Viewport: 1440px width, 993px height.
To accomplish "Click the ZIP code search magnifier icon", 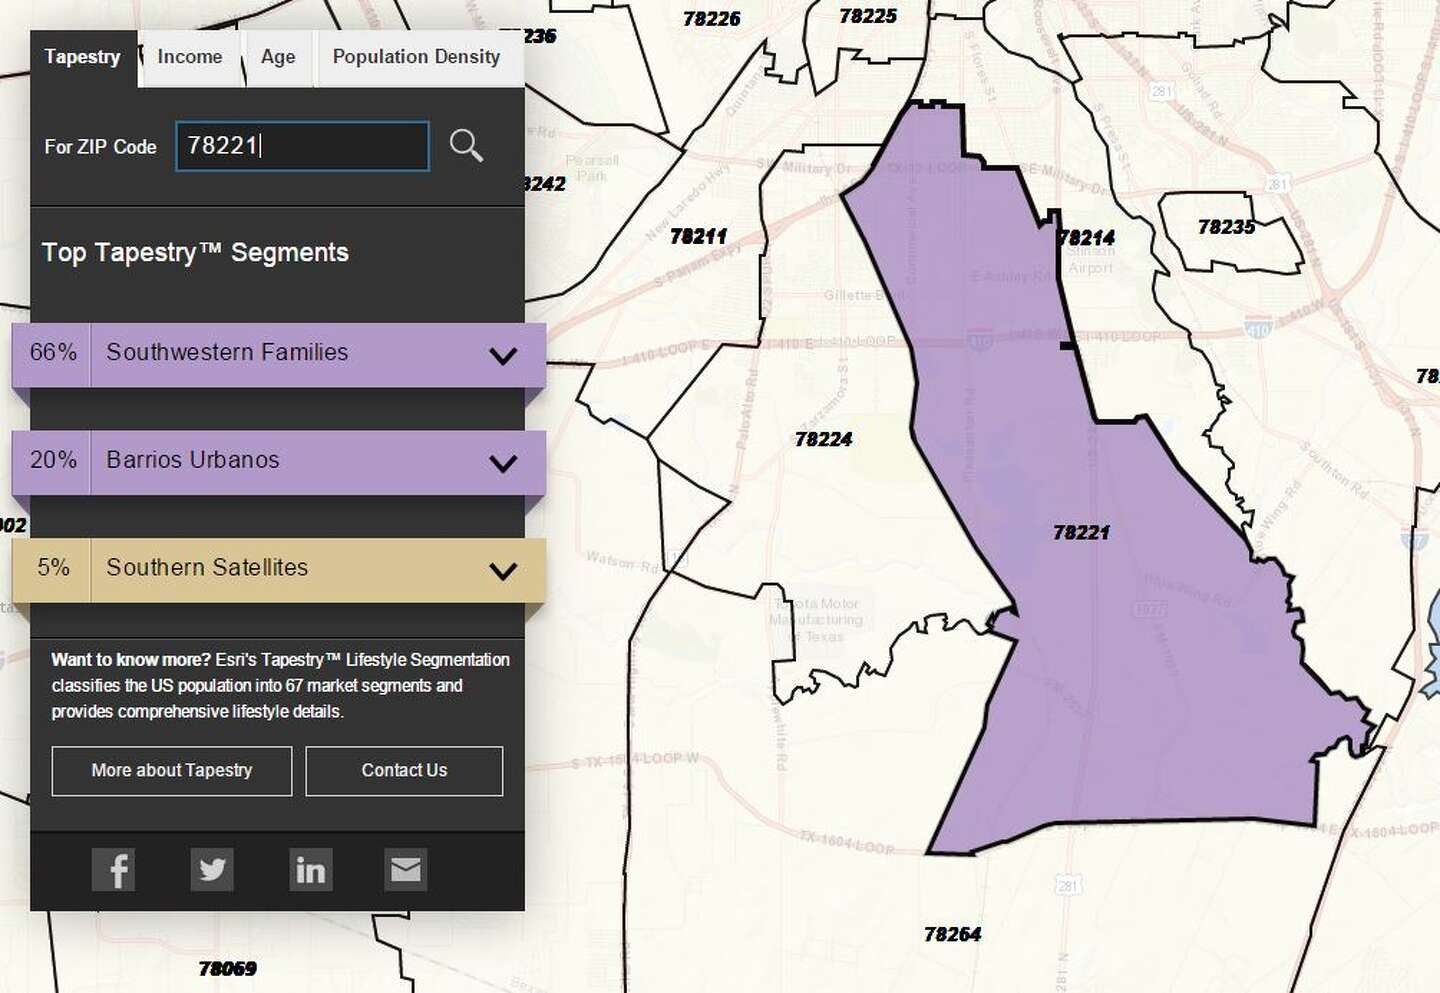I will pyautogui.click(x=466, y=146).
